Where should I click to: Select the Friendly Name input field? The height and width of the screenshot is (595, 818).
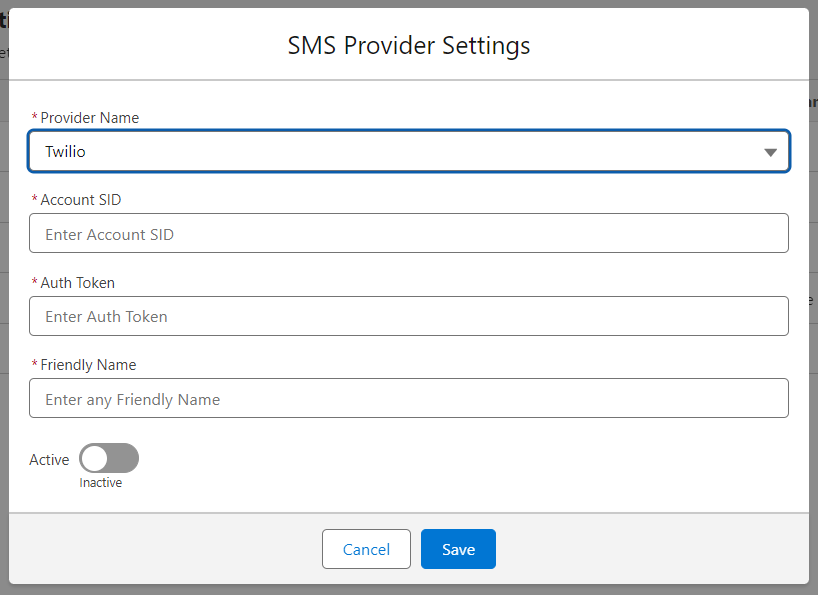[408, 398]
